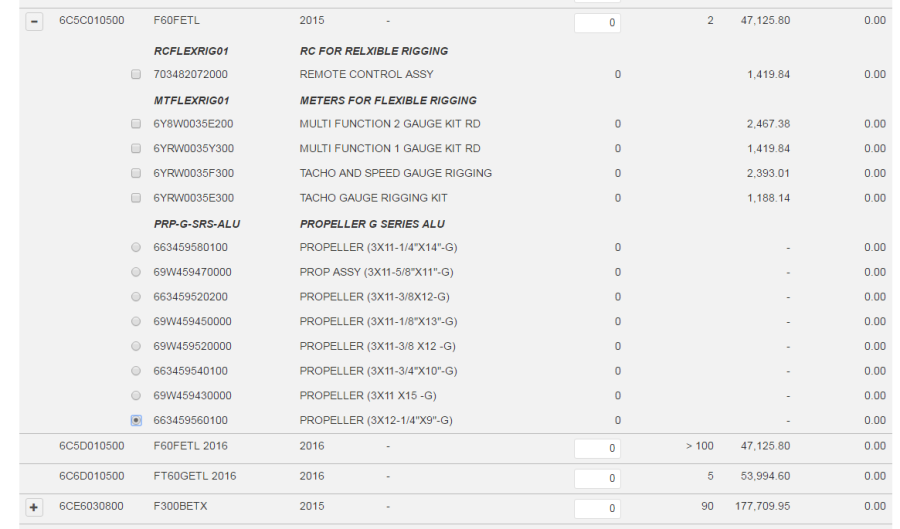Tick MULTI FUNCTION 2 GAUGE KIT RD checkbox
Viewport: 900px width, 529px height.
pyautogui.click(x=136, y=124)
